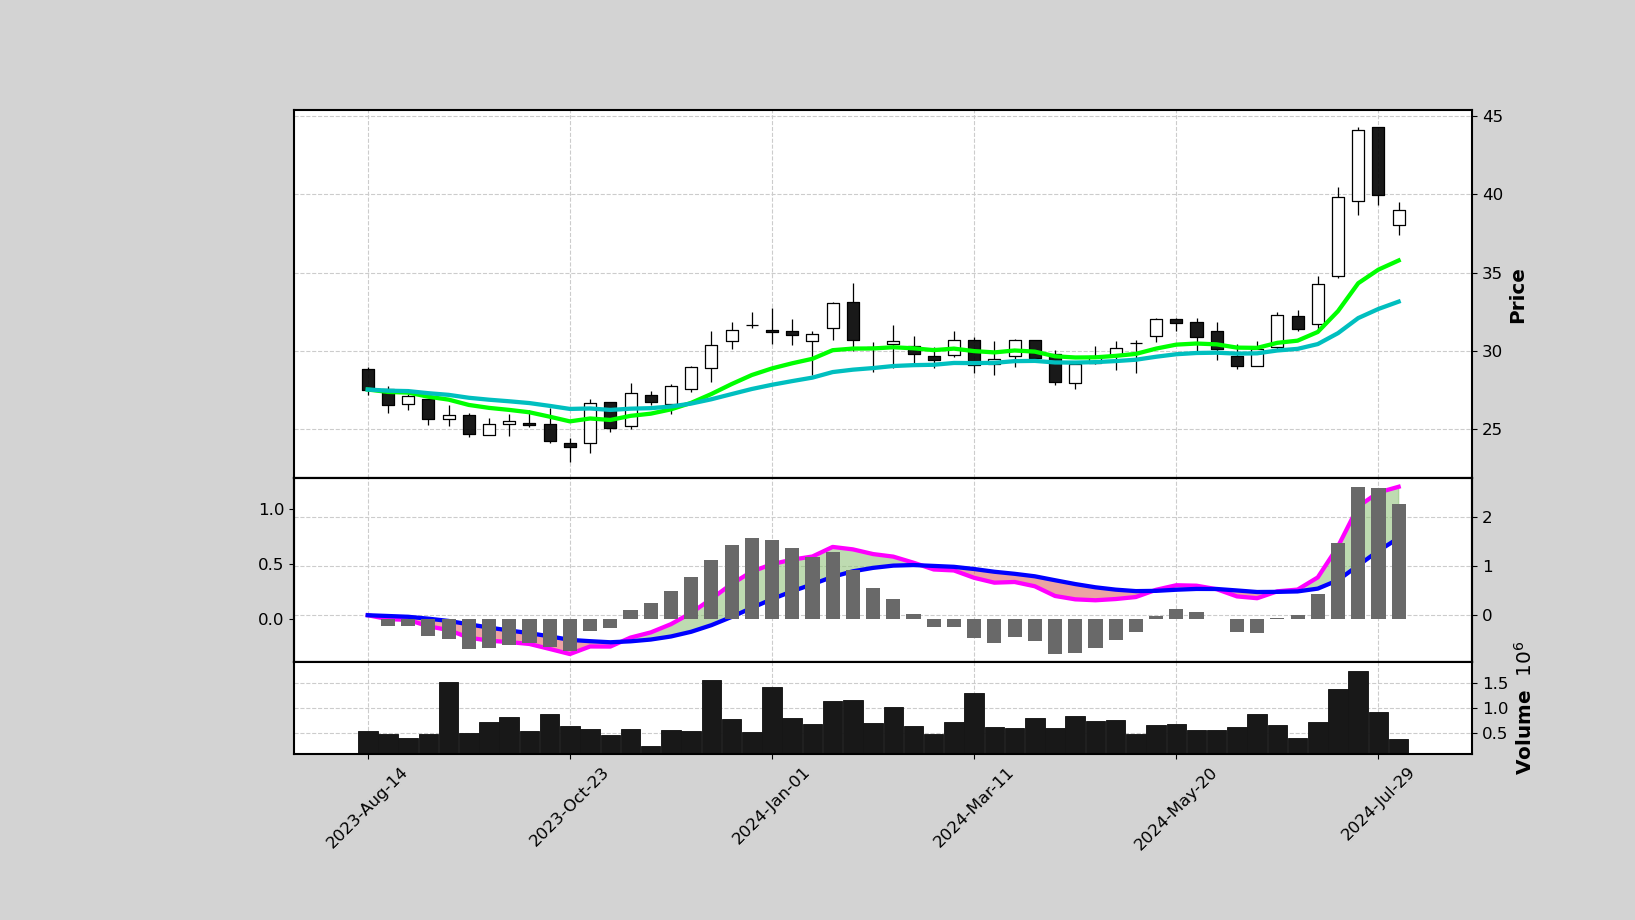
Task: Click the 2024-Jul-29 date label
Action: (x=1378, y=805)
